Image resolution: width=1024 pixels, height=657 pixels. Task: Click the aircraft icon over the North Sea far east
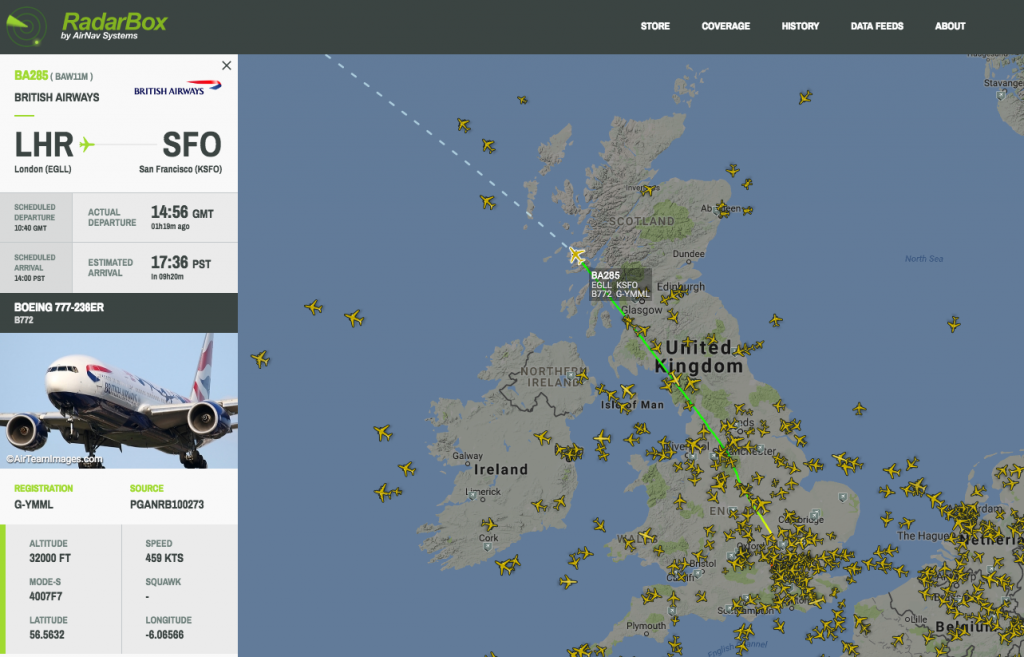[x=954, y=323]
